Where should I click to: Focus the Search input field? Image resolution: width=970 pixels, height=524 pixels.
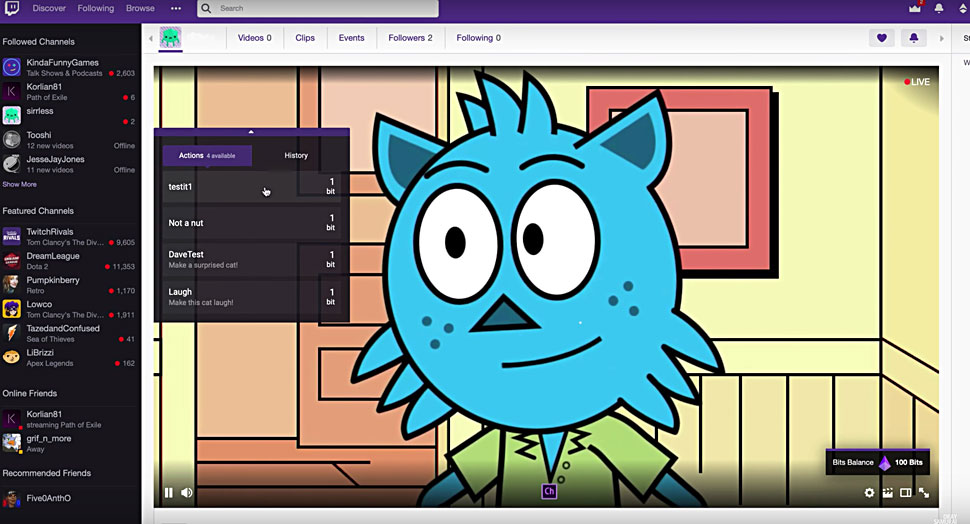coord(318,9)
